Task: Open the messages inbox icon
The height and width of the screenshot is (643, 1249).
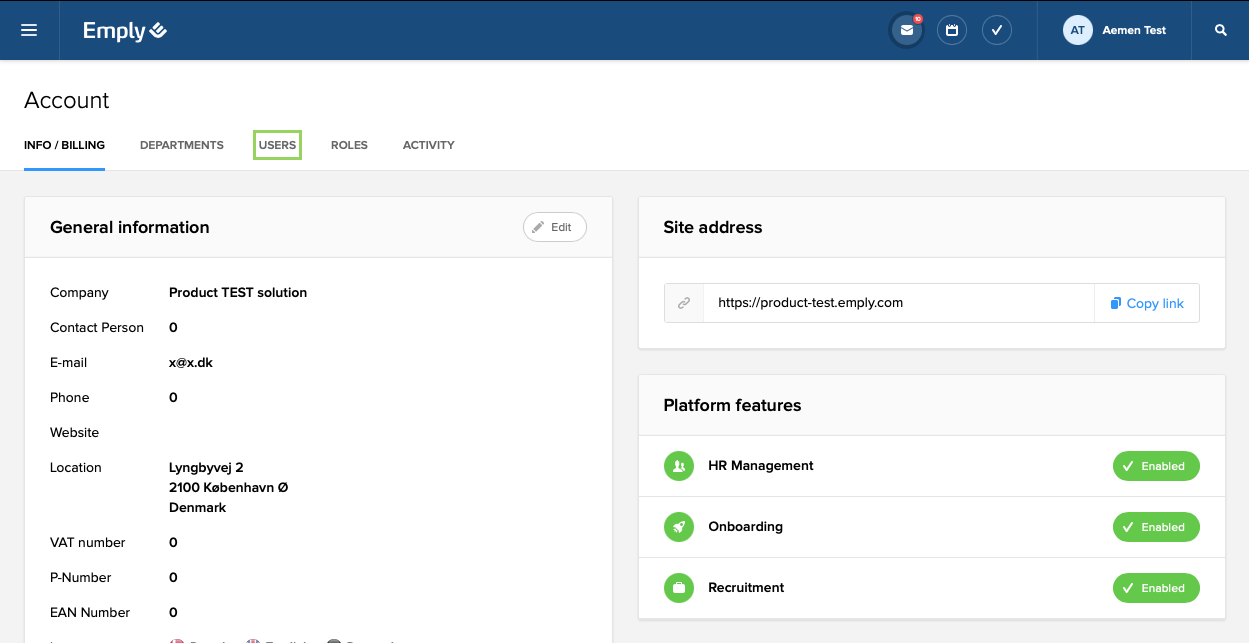Action: pyautogui.click(x=906, y=30)
